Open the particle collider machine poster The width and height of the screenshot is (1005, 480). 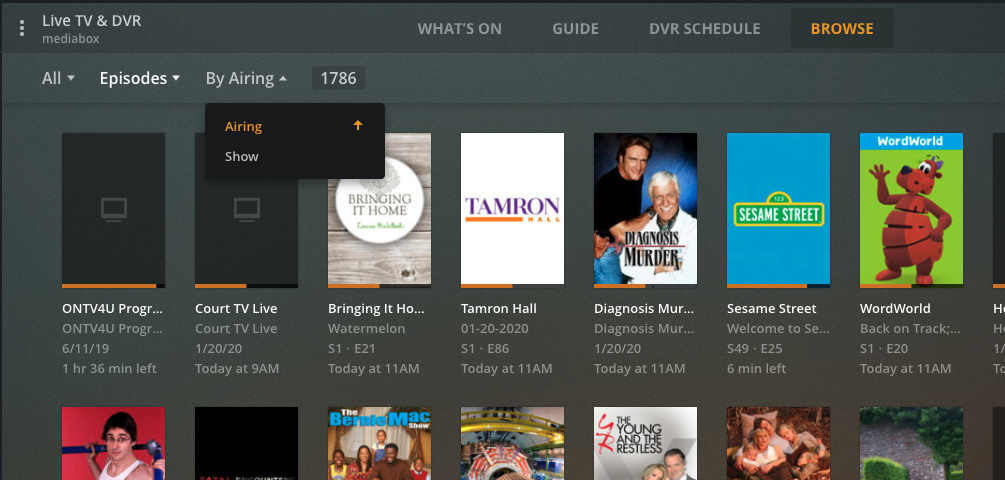(x=512, y=443)
